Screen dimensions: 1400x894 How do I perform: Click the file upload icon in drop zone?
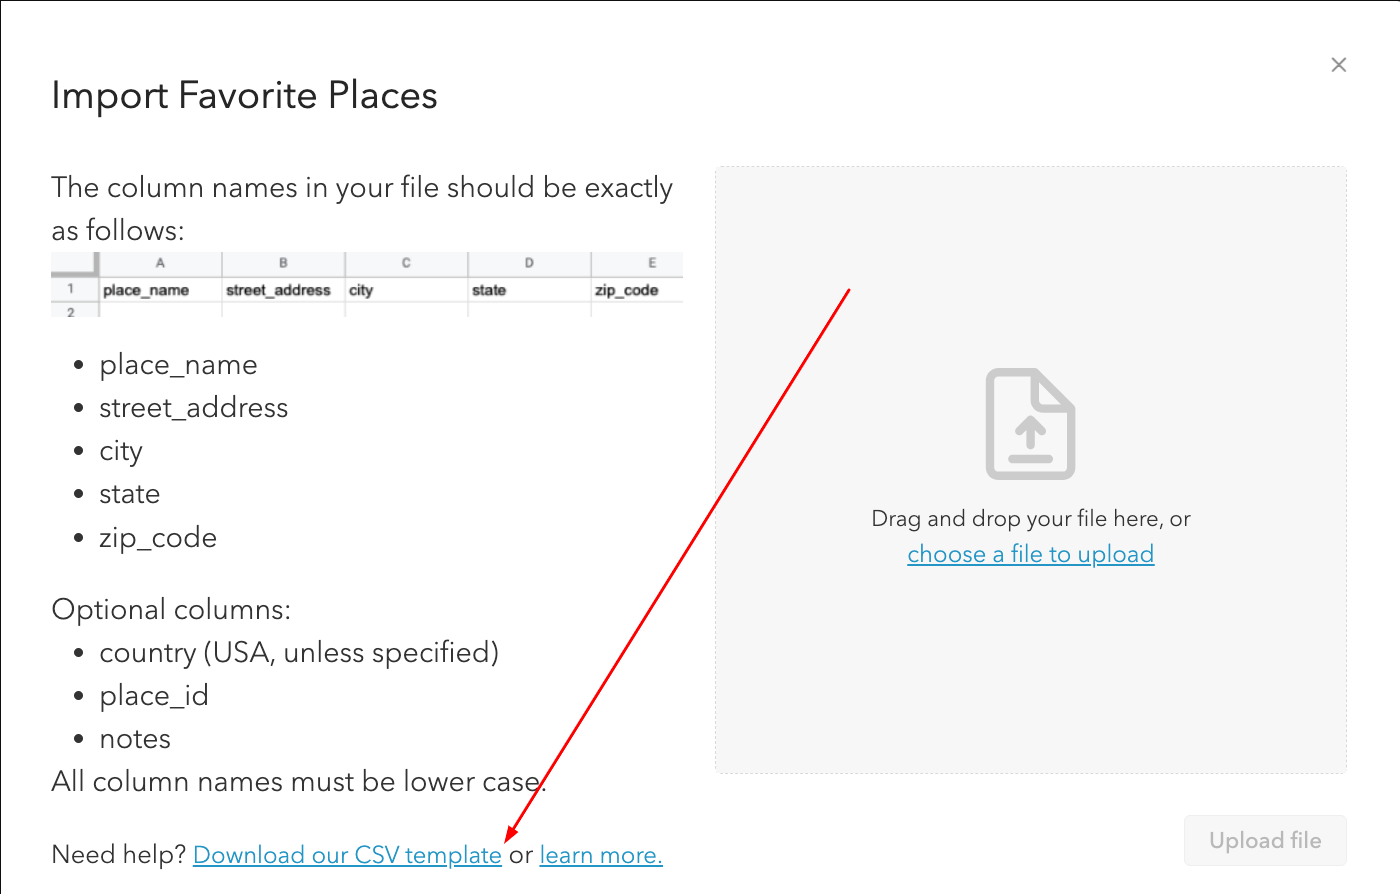click(x=1030, y=424)
